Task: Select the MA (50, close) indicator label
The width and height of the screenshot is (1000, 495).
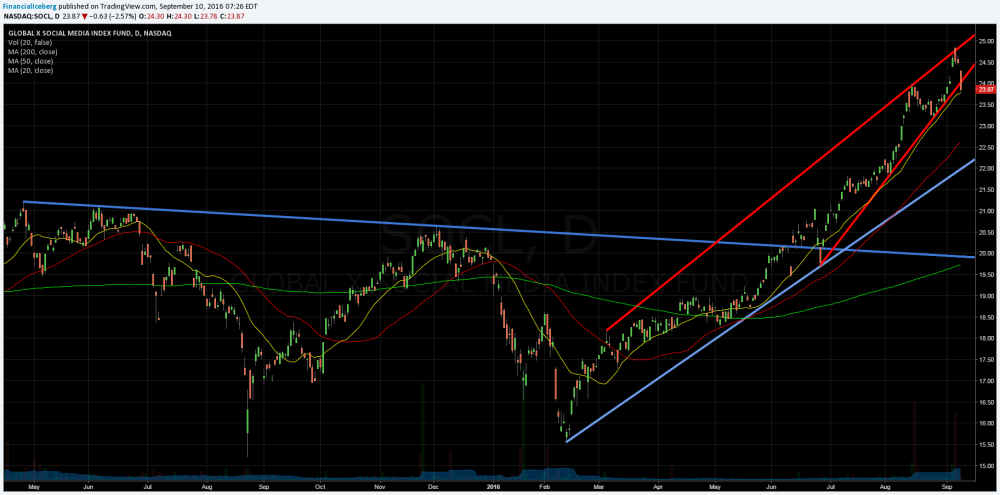Action: (x=31, y=61)
